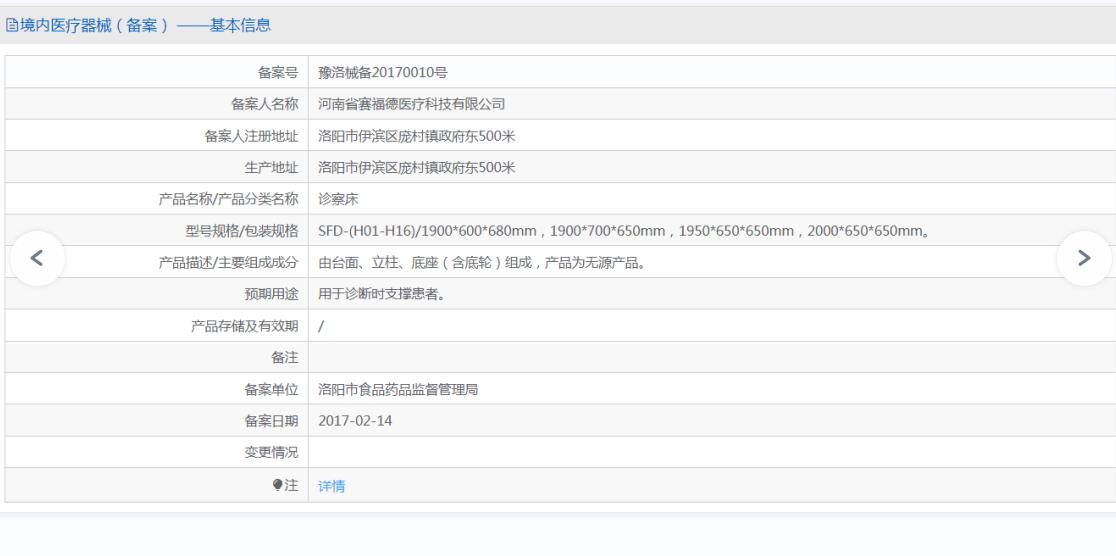This screenshot has width=1116, height=556.
Task: Open the 详情 link
Action: click(332, 486)
